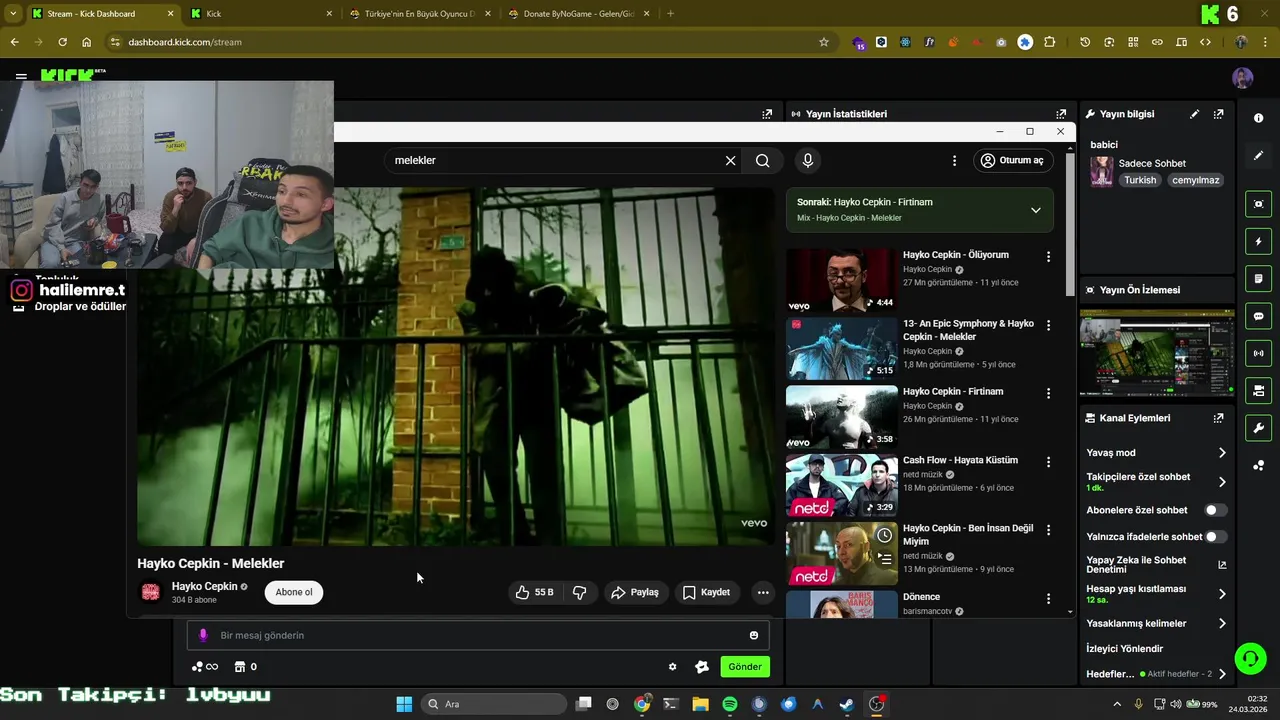Viewport: 1280px width, 720px height.
Task: Switch to the Kick browser tab
Action: [262, 14]
